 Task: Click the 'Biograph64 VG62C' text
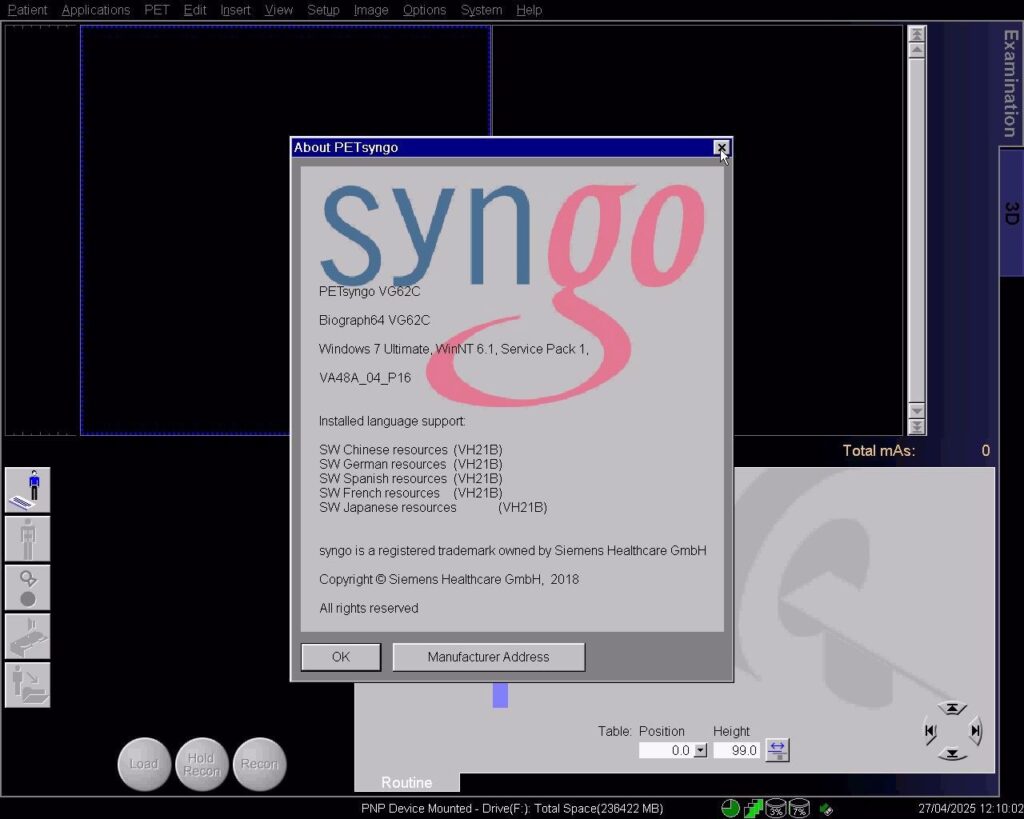[374, 320]
